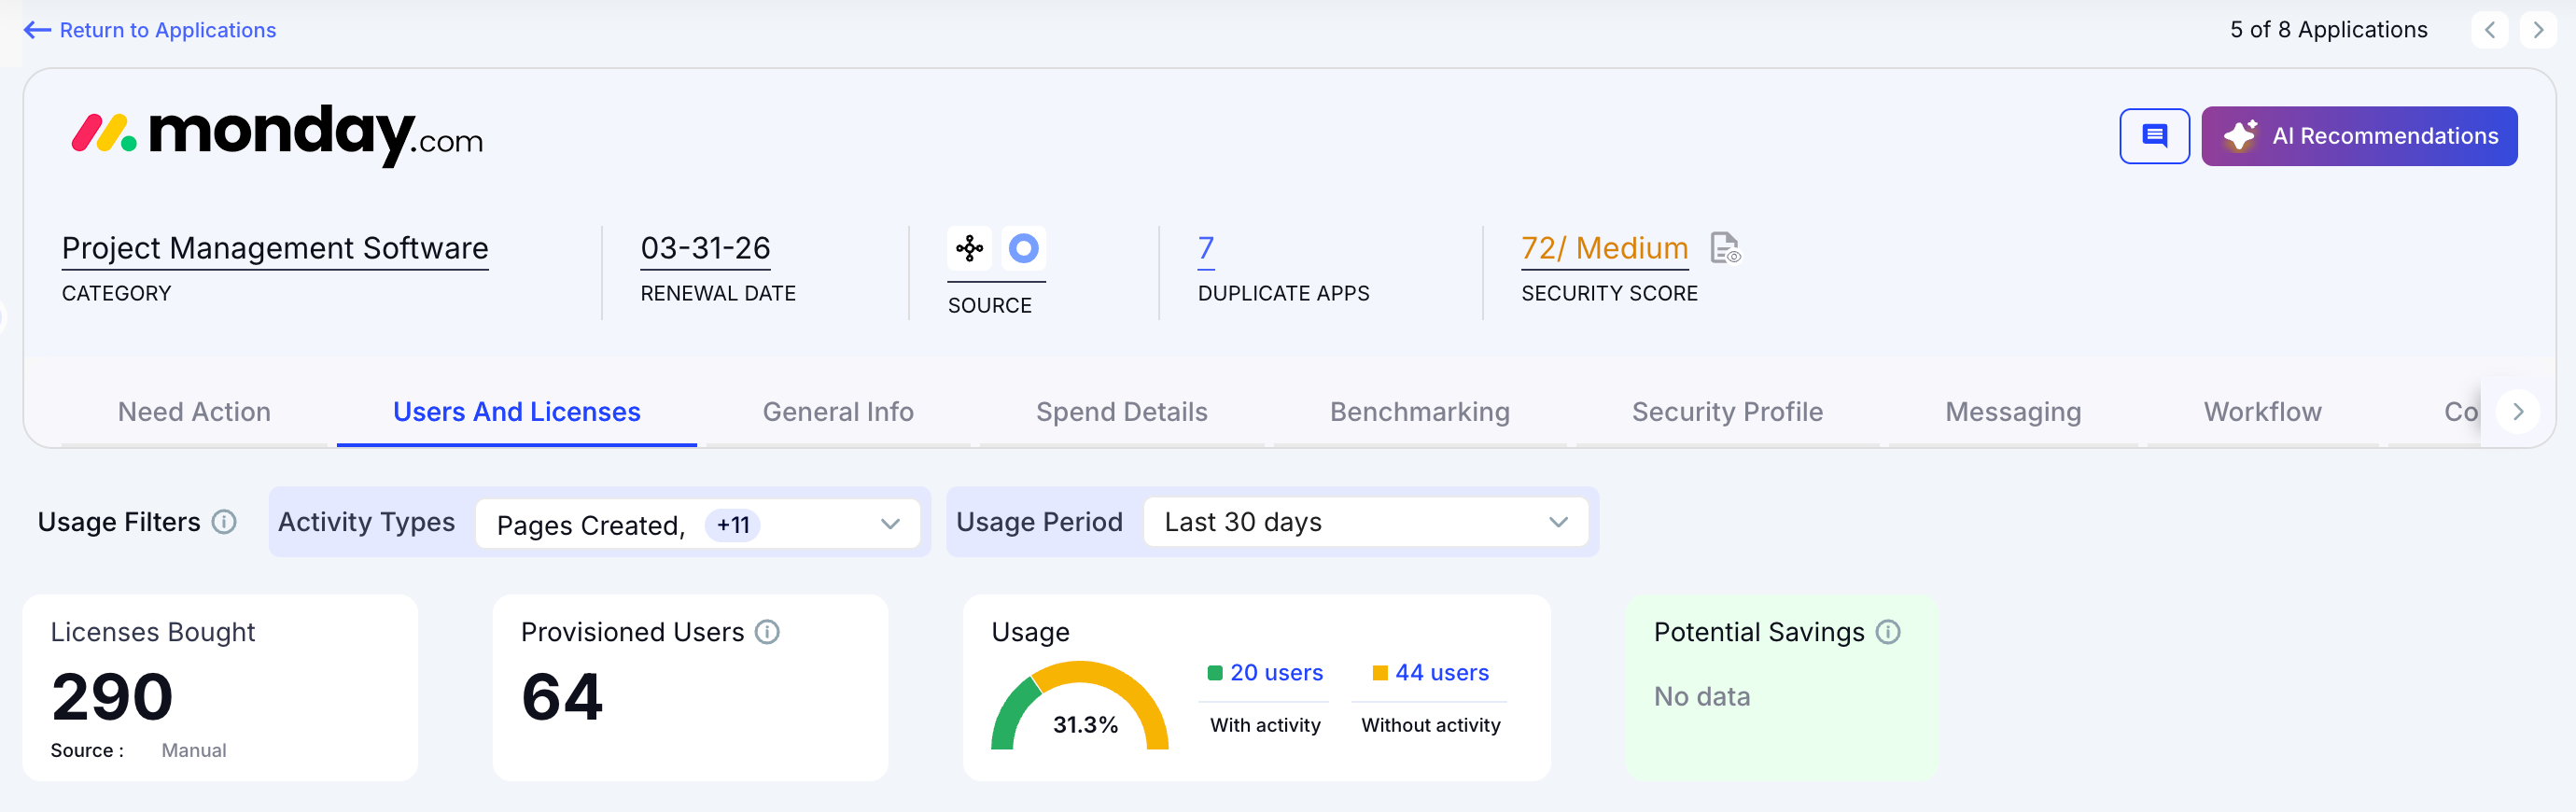Open the Security Profile tab
2576x812 pixels.
[1727, 412]
